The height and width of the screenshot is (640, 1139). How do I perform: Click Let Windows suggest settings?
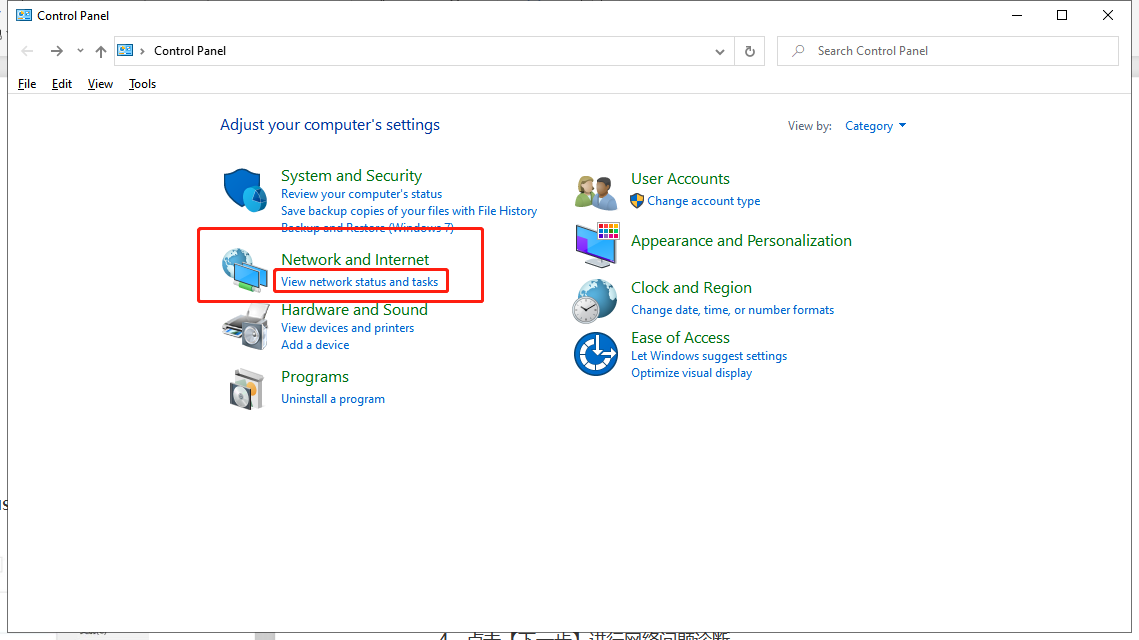(x=710, y=356)
